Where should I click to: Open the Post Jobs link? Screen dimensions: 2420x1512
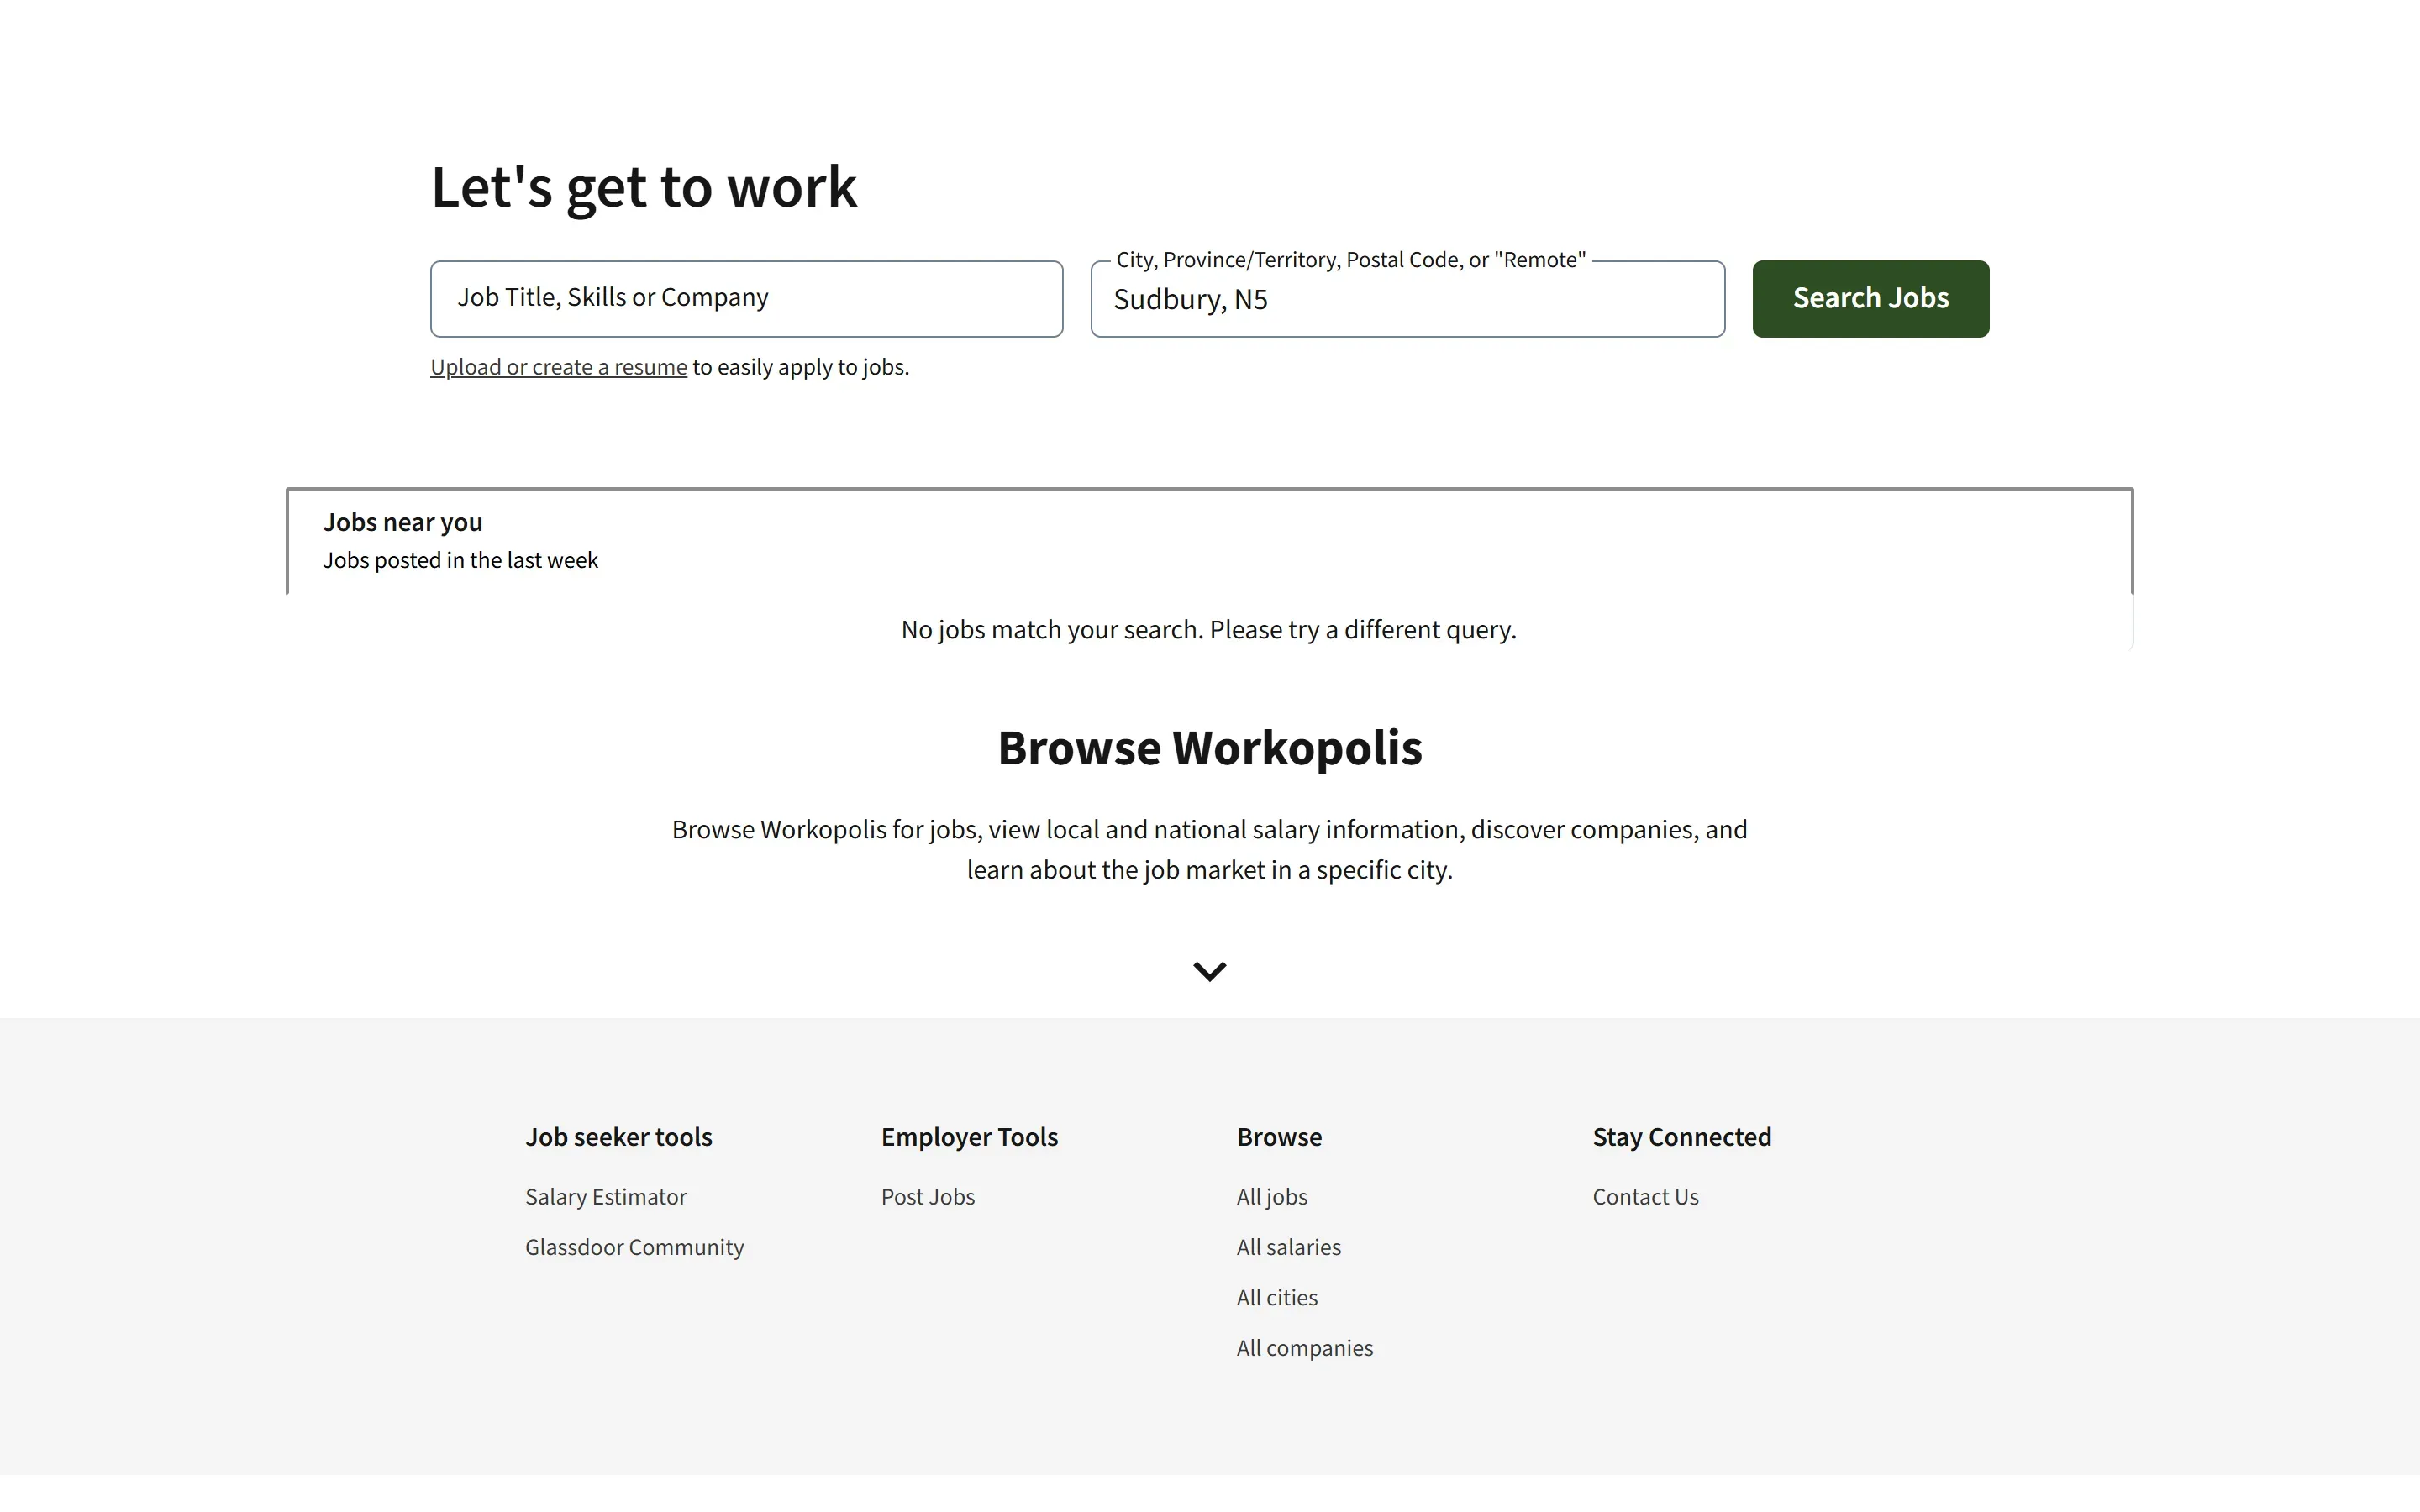pos(928,1197)
